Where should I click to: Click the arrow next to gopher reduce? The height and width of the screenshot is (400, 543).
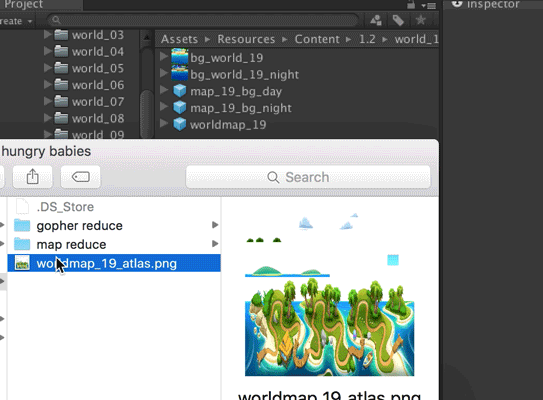[x=215, y=225]
